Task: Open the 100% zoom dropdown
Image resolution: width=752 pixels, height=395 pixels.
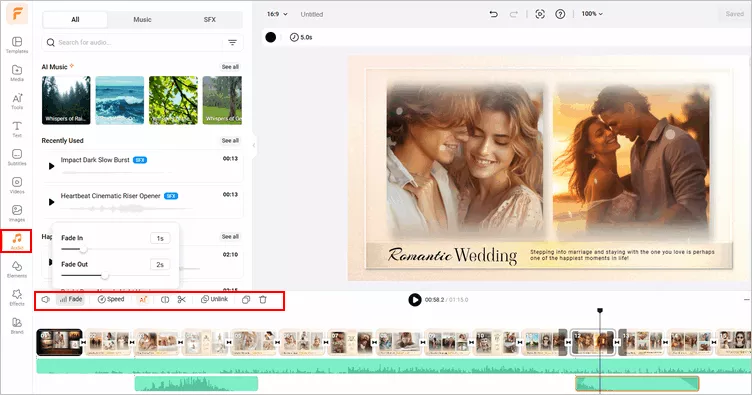Action: [592, 14]
